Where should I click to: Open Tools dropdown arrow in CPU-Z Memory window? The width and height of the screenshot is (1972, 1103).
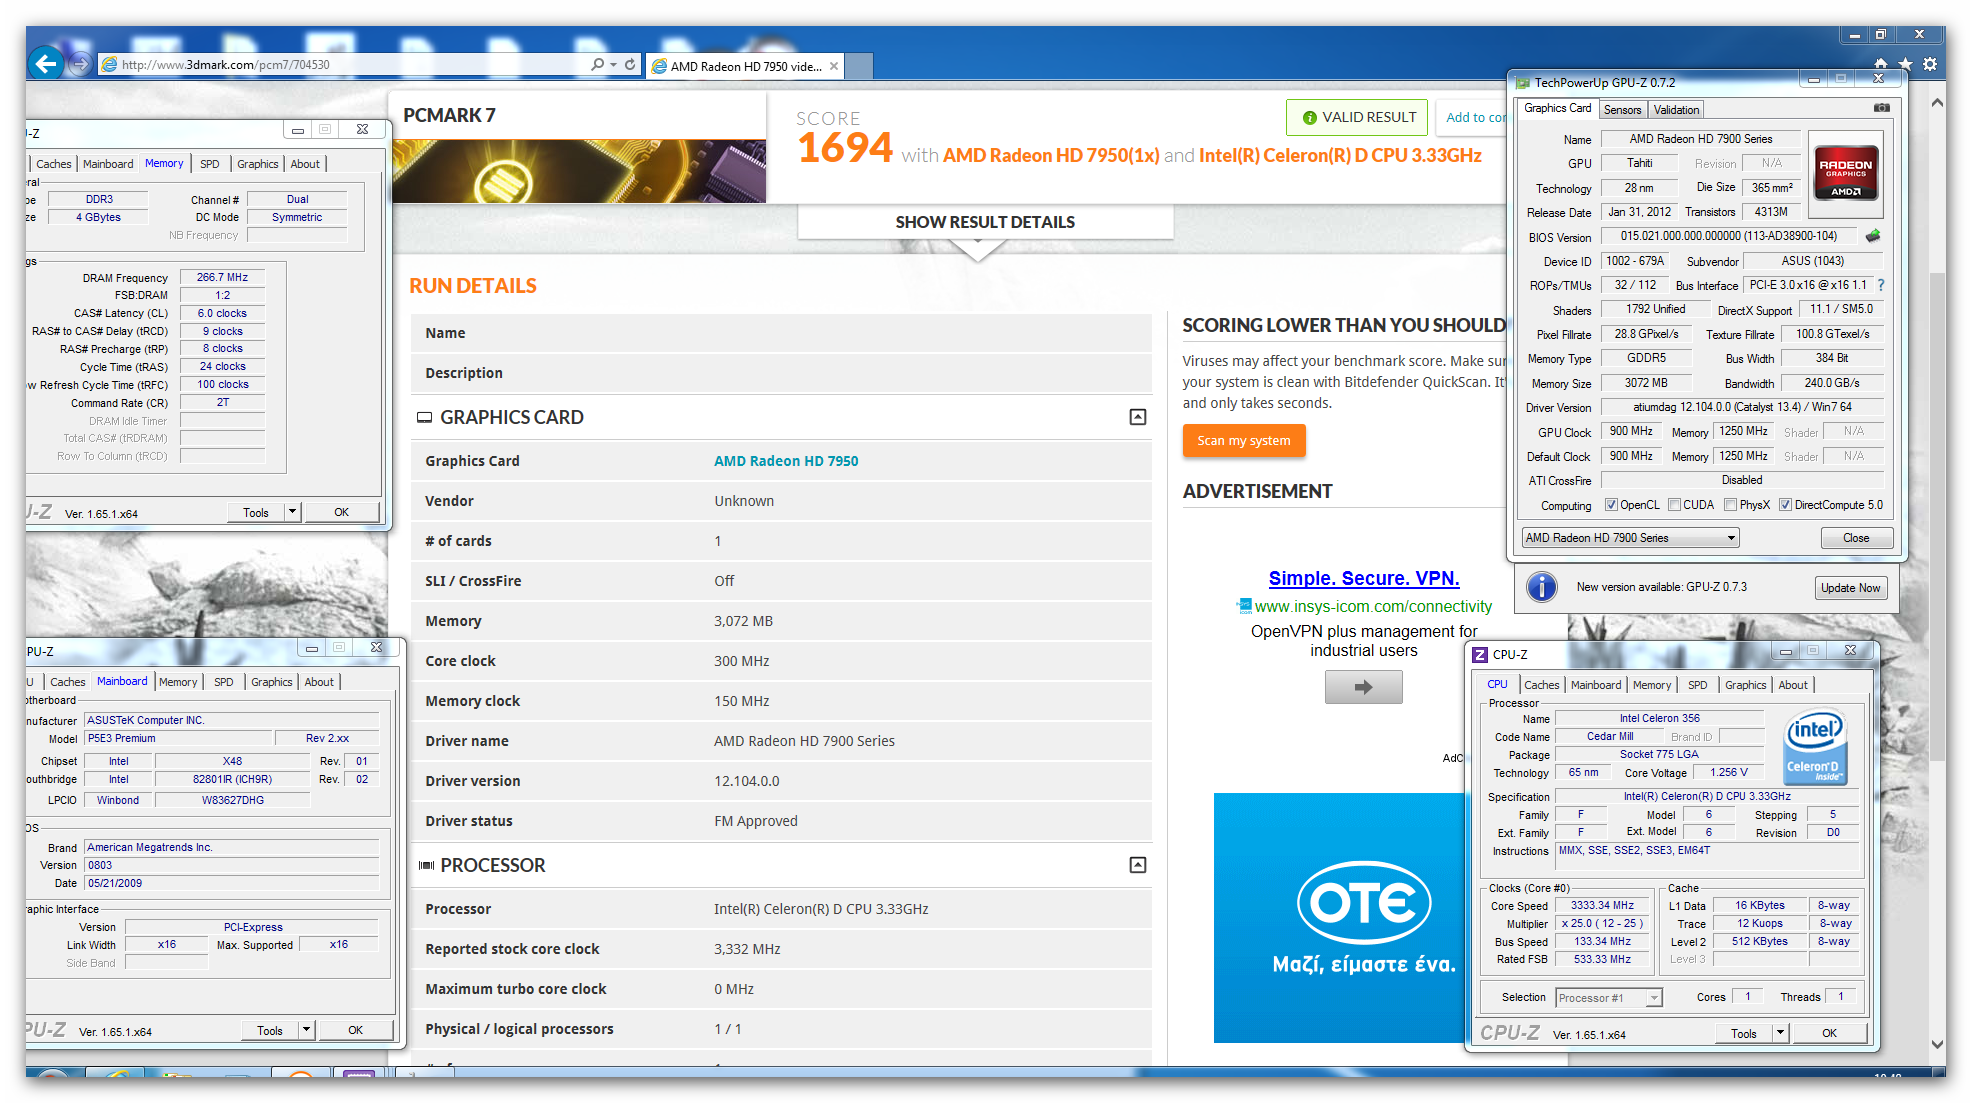coord(292,512)
